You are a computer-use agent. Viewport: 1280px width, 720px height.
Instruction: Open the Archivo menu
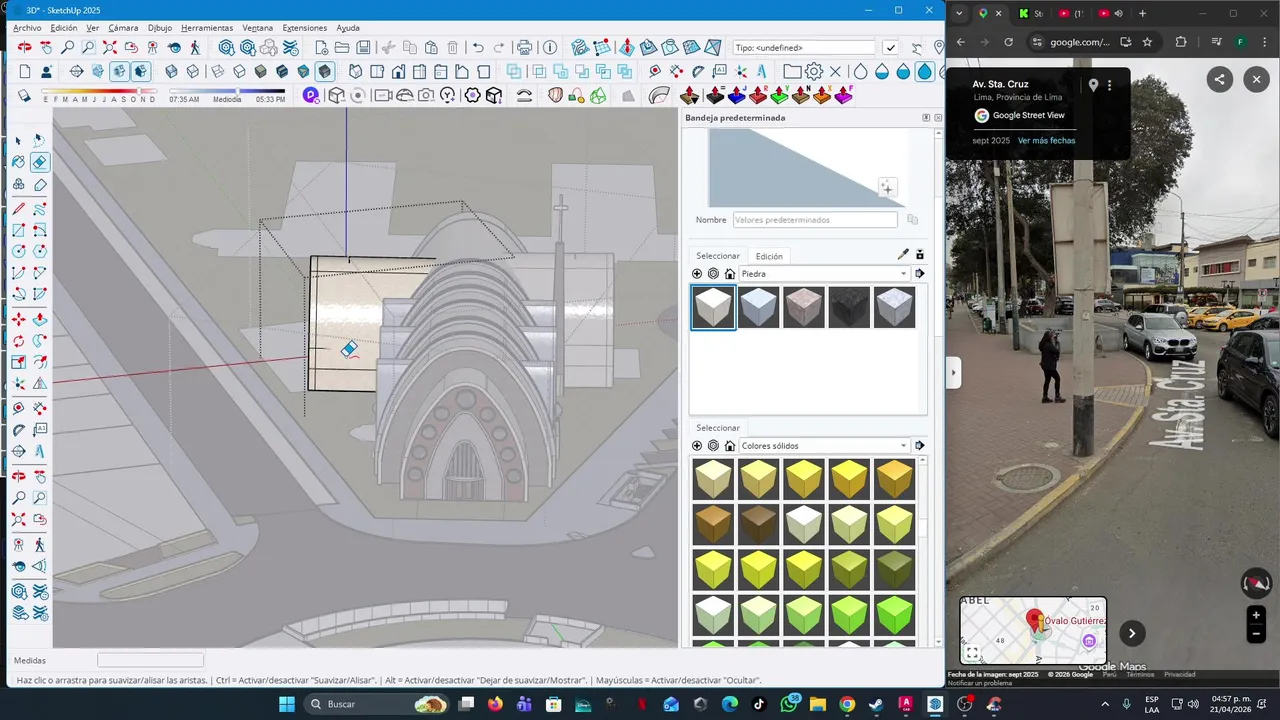pyautogui.click(x=27, y=28)
